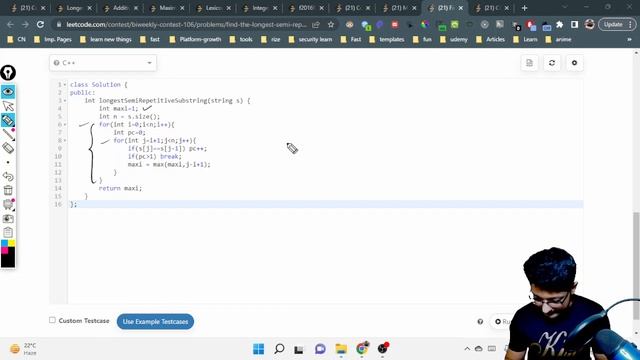Open the Chrome profile avatar
This screenshot has width=640, height=360.
click(589, 24)
